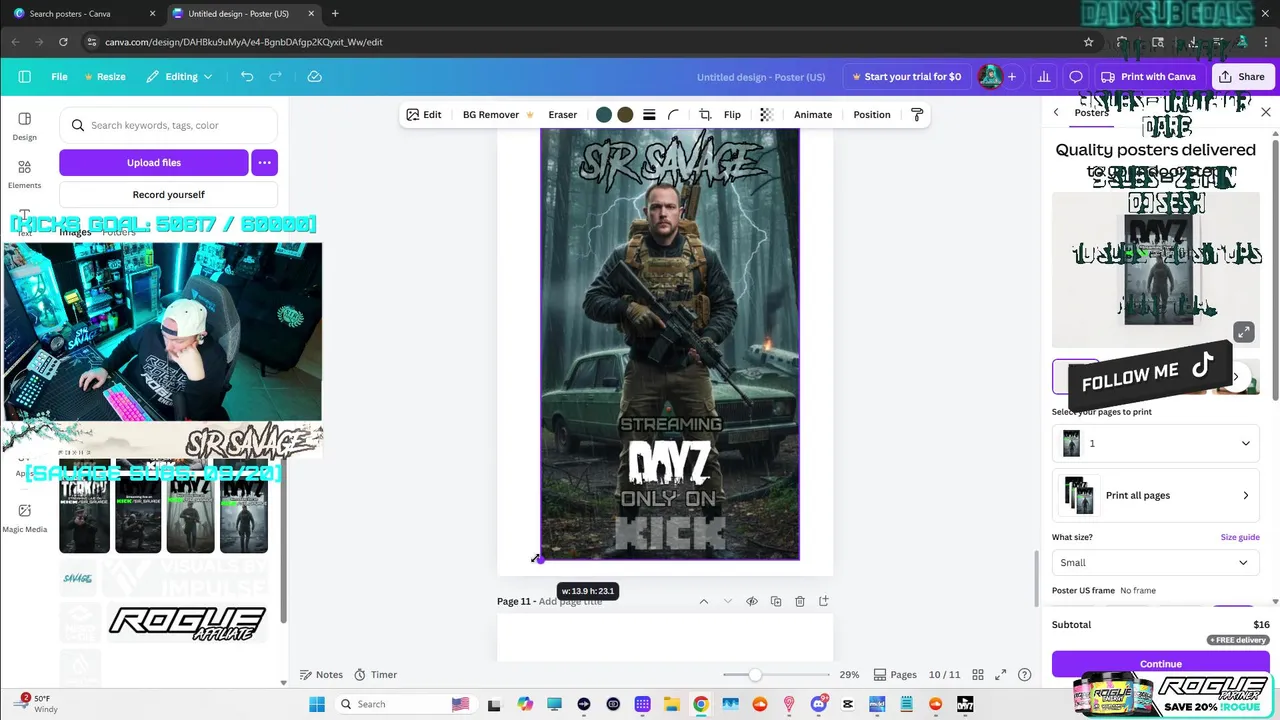
Task: Open grid view of pages
Action: 978,675
